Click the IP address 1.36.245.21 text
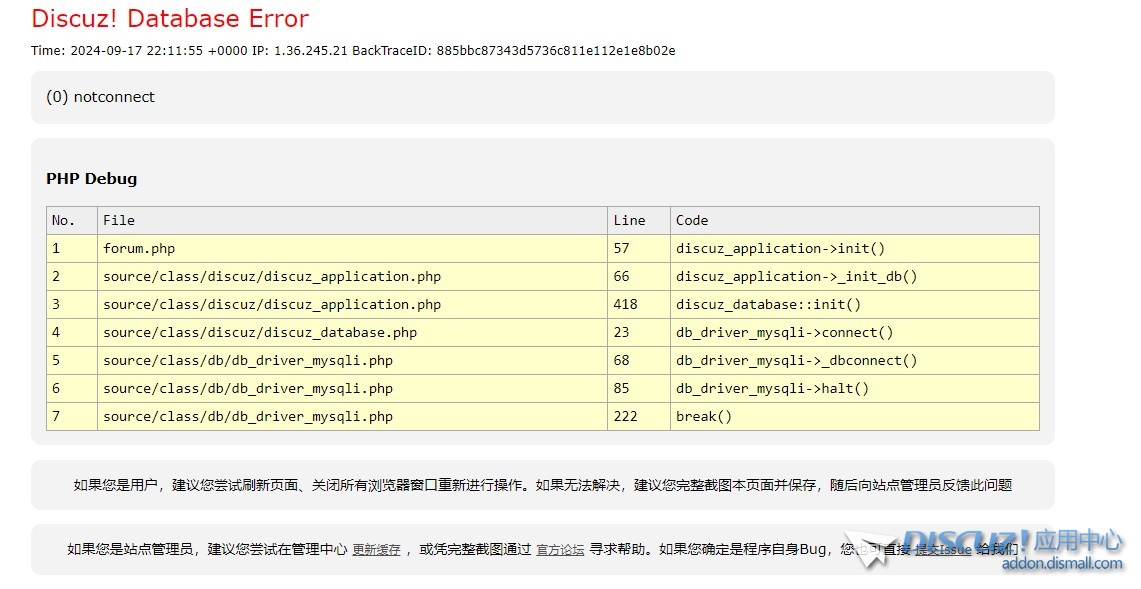 310,50
